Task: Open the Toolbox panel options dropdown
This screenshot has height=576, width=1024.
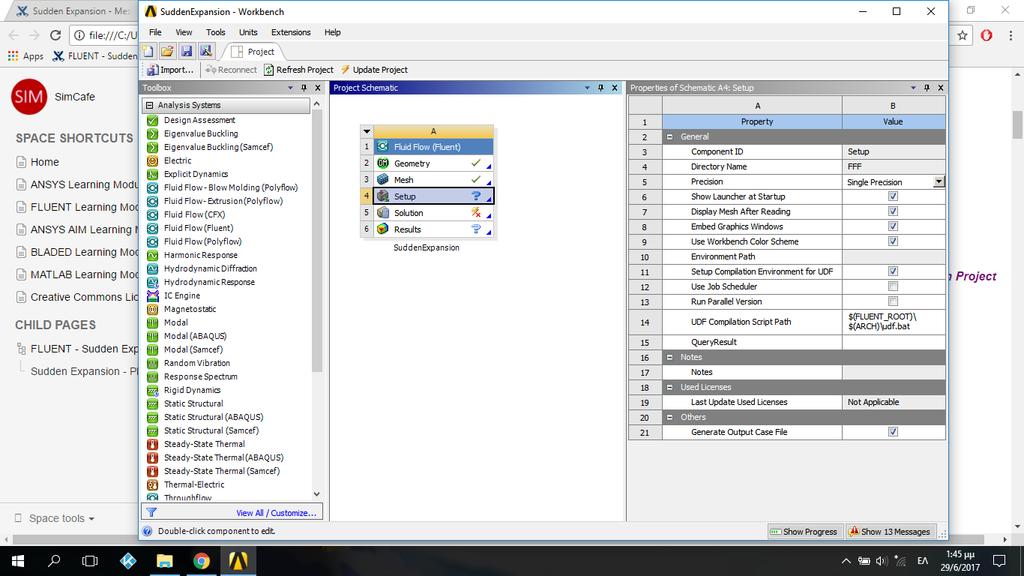Action: point(290,88)
